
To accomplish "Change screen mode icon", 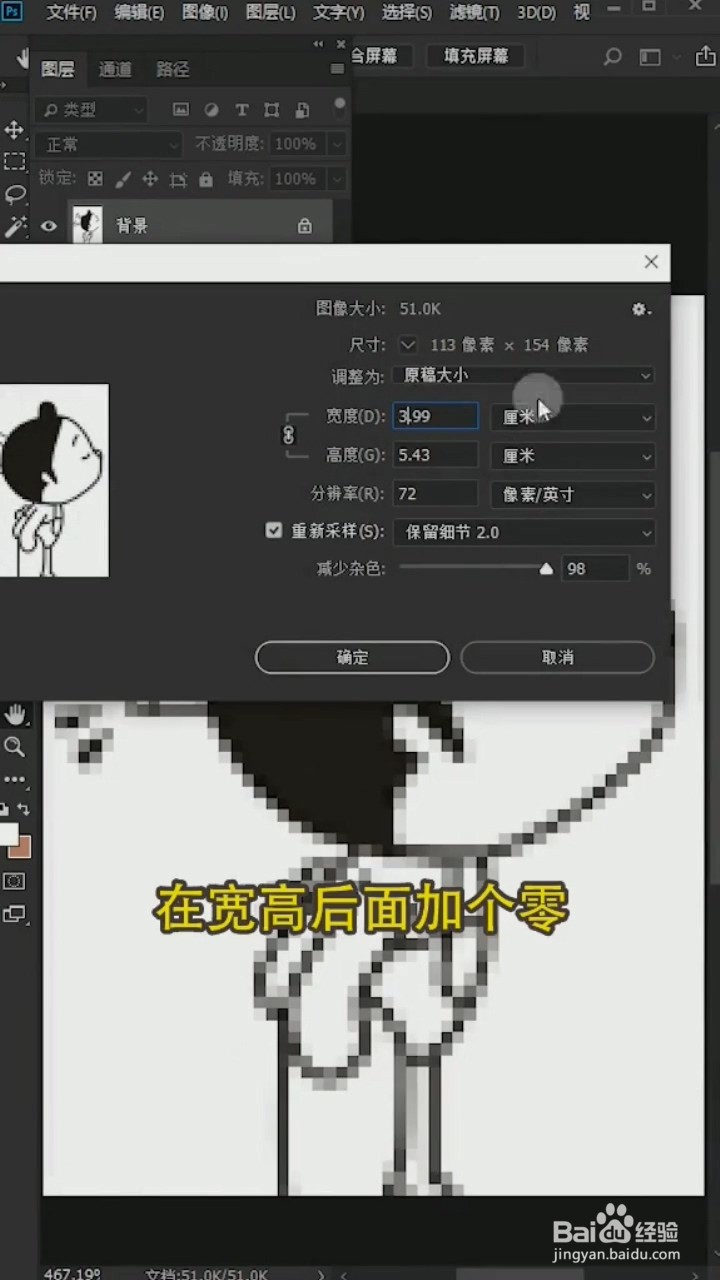I will point(14,913).
